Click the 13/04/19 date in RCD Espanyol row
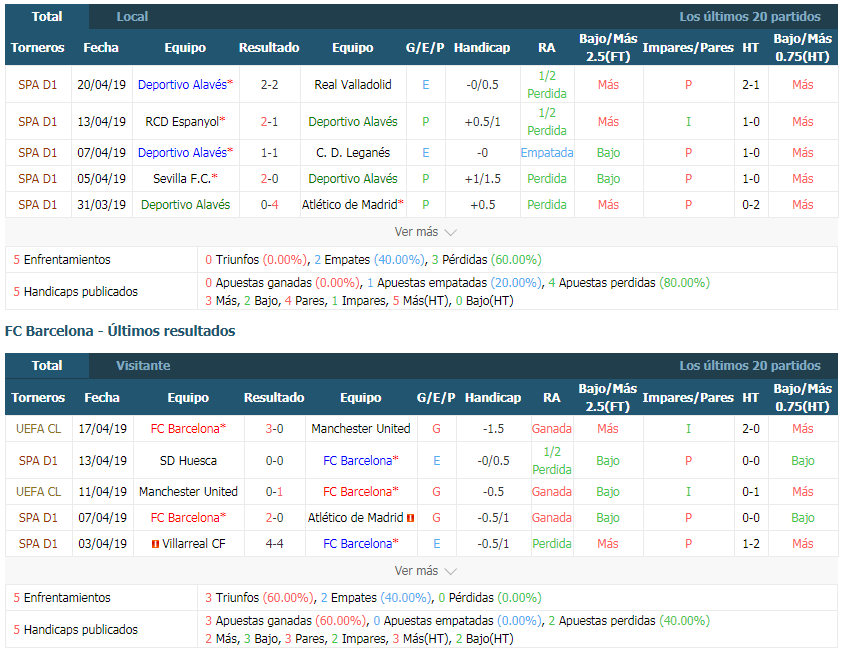The width and height of the screenshot is (844, 648). [x=101, y=122]
